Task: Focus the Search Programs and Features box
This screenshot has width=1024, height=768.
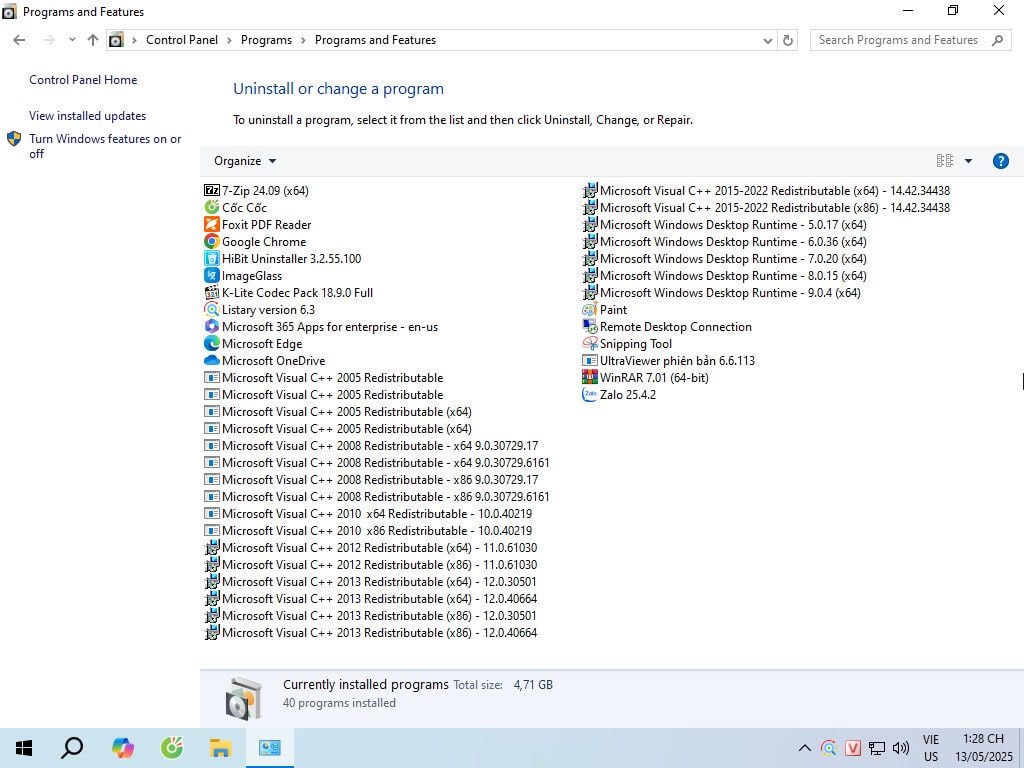Action: pyautogui.click(x=910, y=40)
